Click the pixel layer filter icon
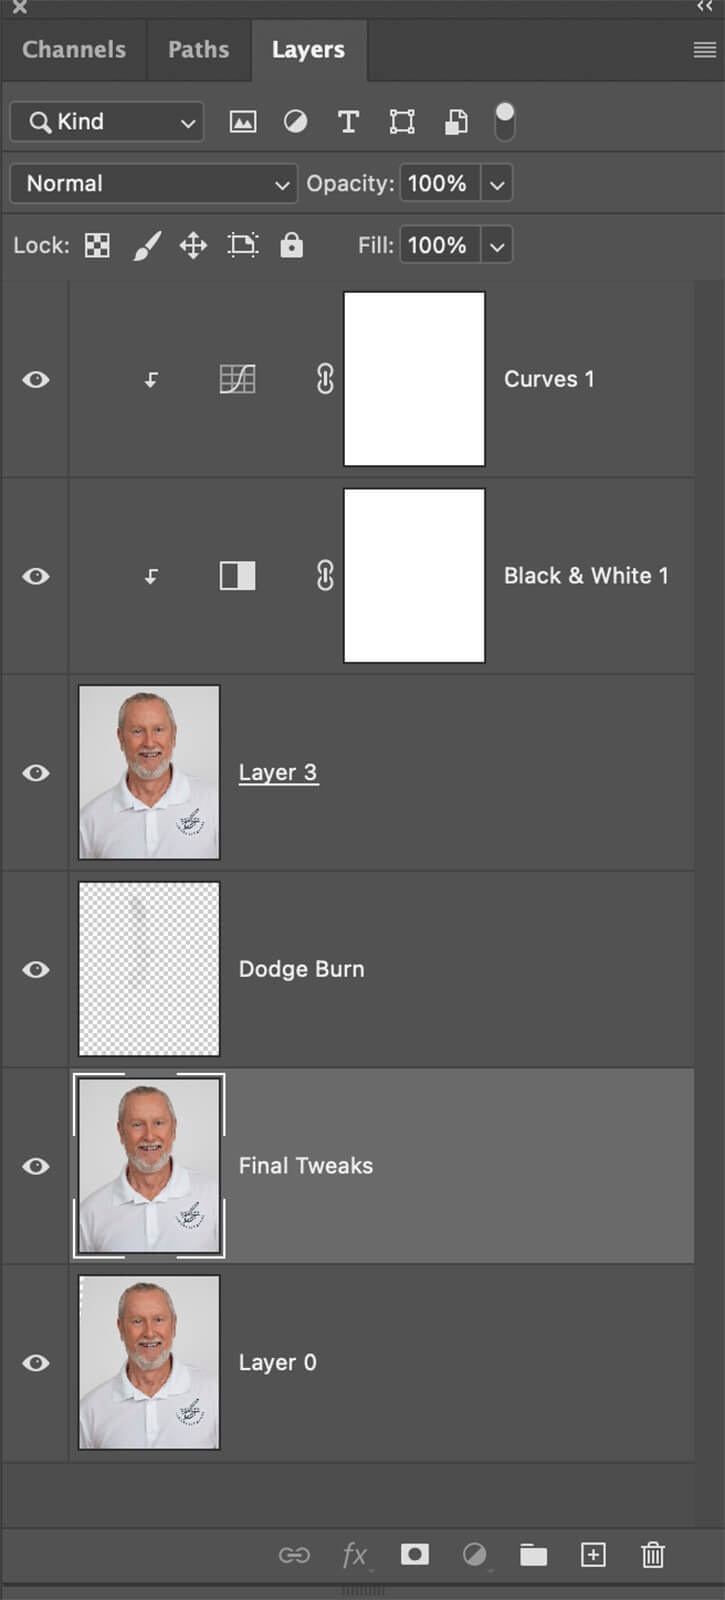 click(243, 122)
